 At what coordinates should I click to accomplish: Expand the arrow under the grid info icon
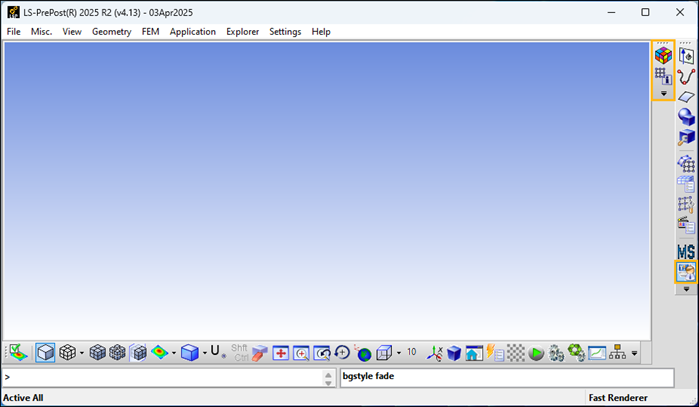click(663, 94)
